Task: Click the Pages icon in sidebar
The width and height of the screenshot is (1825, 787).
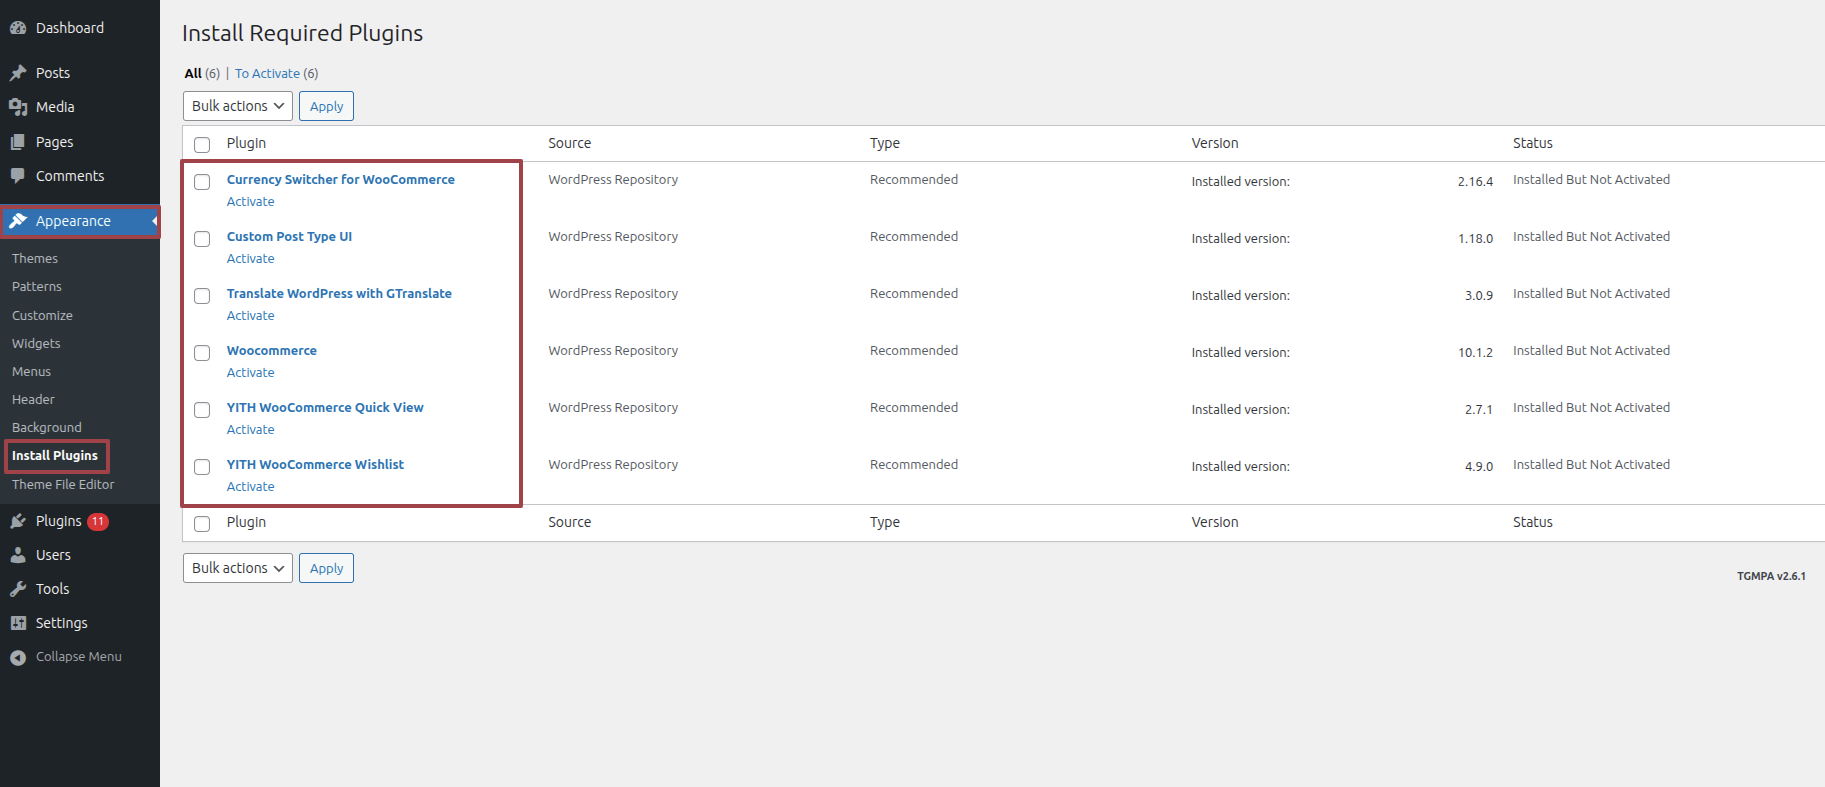Action: tap(18, 142)
